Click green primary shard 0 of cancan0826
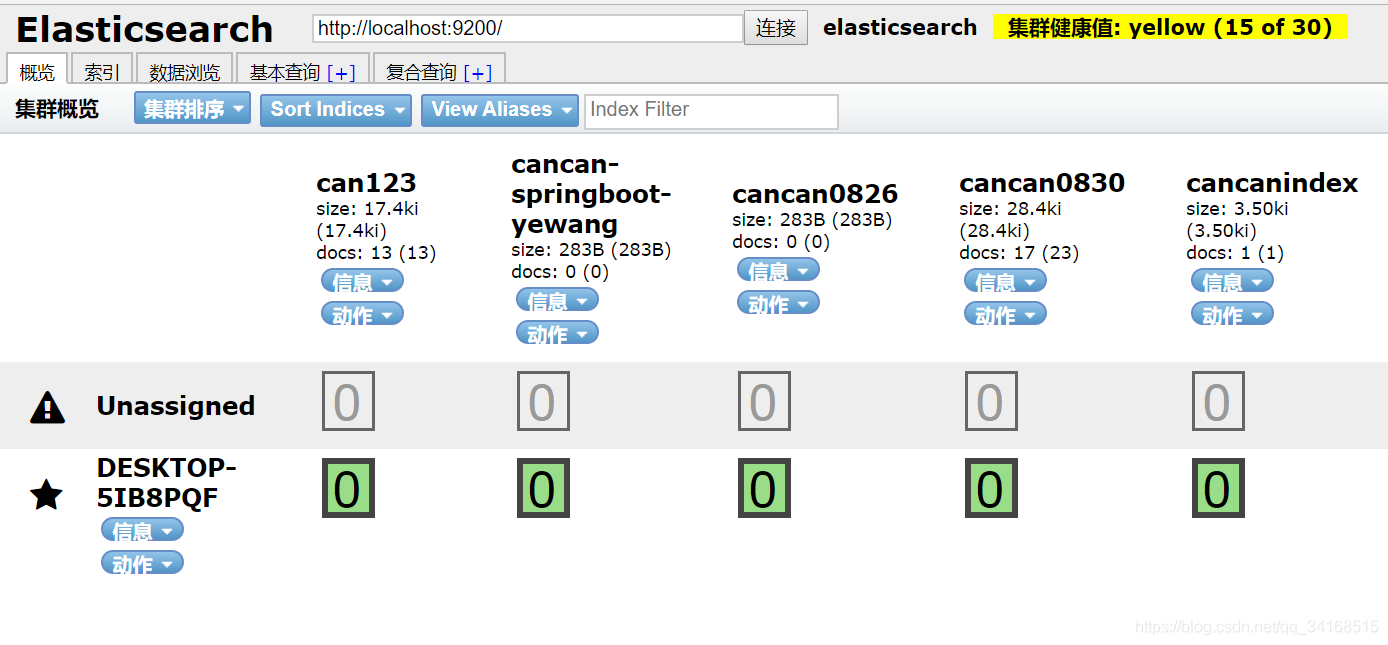The height and width of the screenshot is (645, 1388). pos(764,488)
